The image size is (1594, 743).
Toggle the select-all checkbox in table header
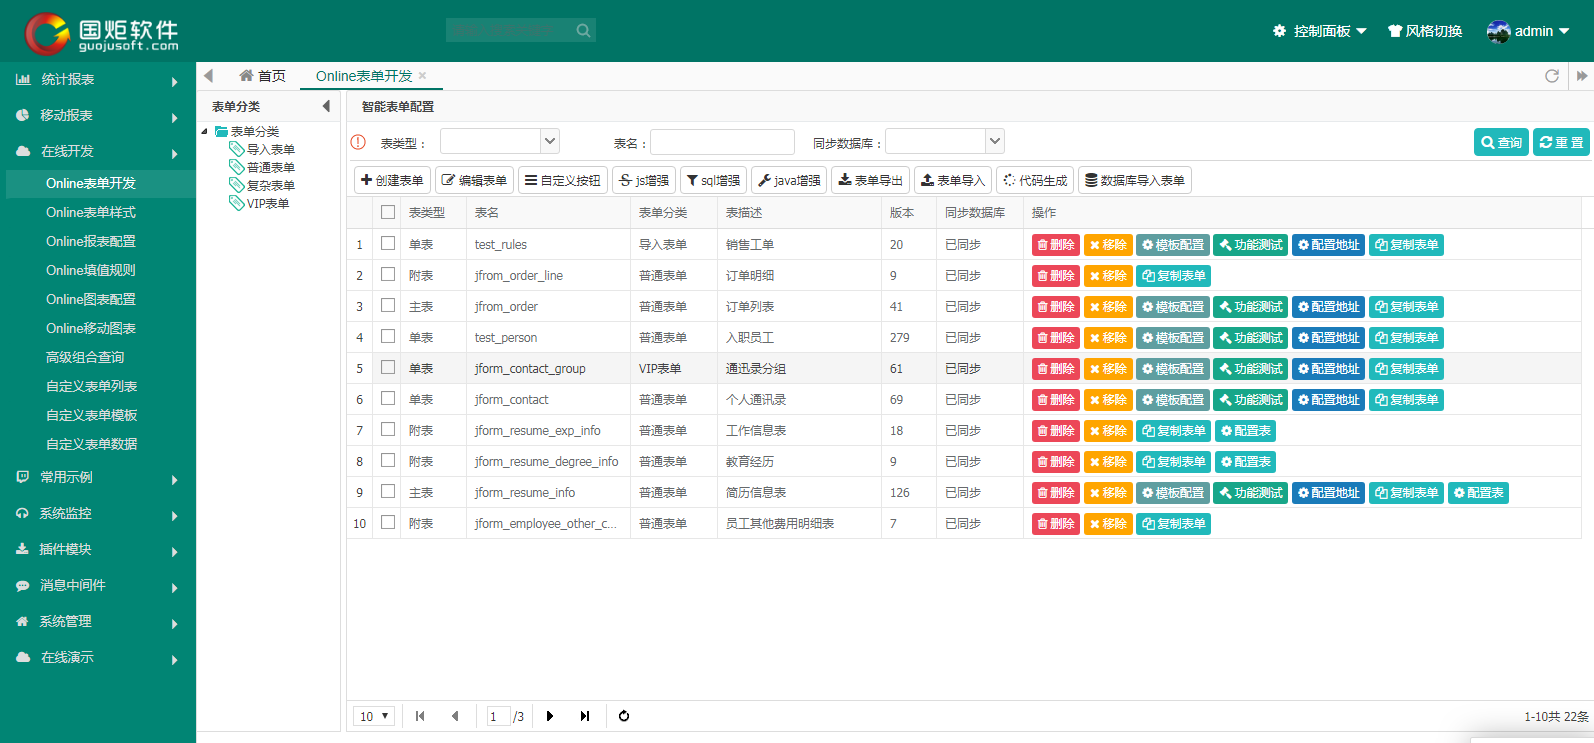pyautogui.click(x=388, y=212)
